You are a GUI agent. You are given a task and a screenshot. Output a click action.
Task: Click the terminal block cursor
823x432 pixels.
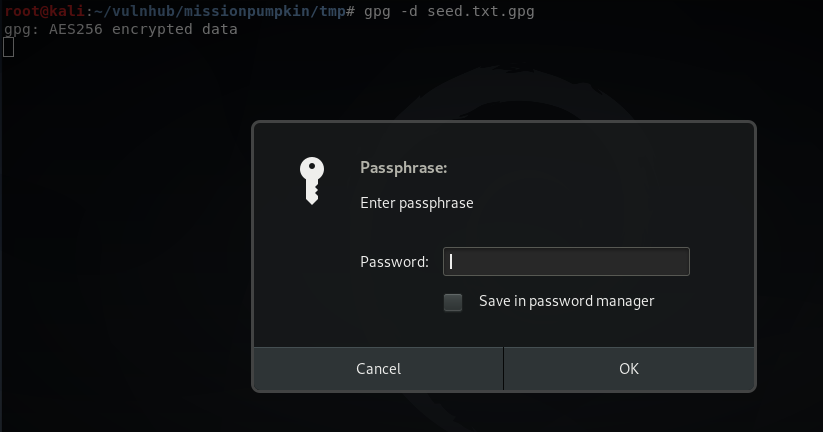[x=8, y=48]
